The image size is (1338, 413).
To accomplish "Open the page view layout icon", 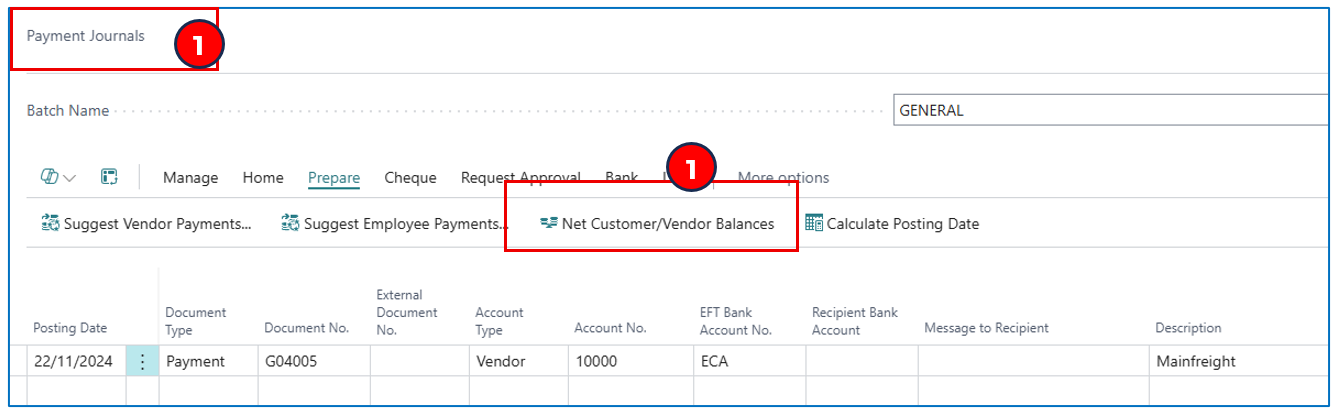I will 109,178.
